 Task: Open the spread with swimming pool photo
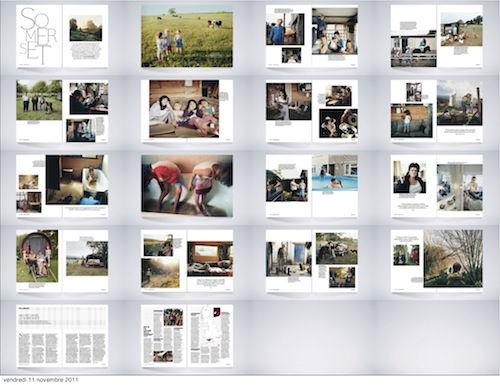312,186
